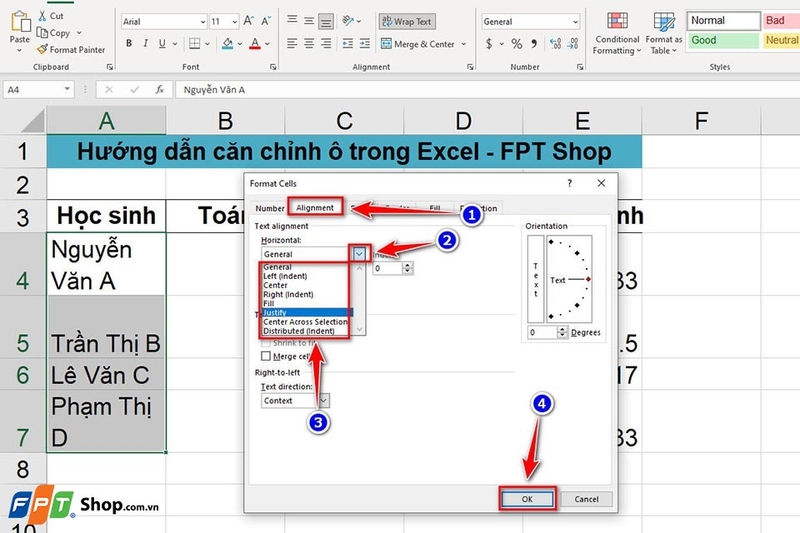Viewport: 800px width, 533px height.
Task: Click the formula bar text
Action: point(214,90)
